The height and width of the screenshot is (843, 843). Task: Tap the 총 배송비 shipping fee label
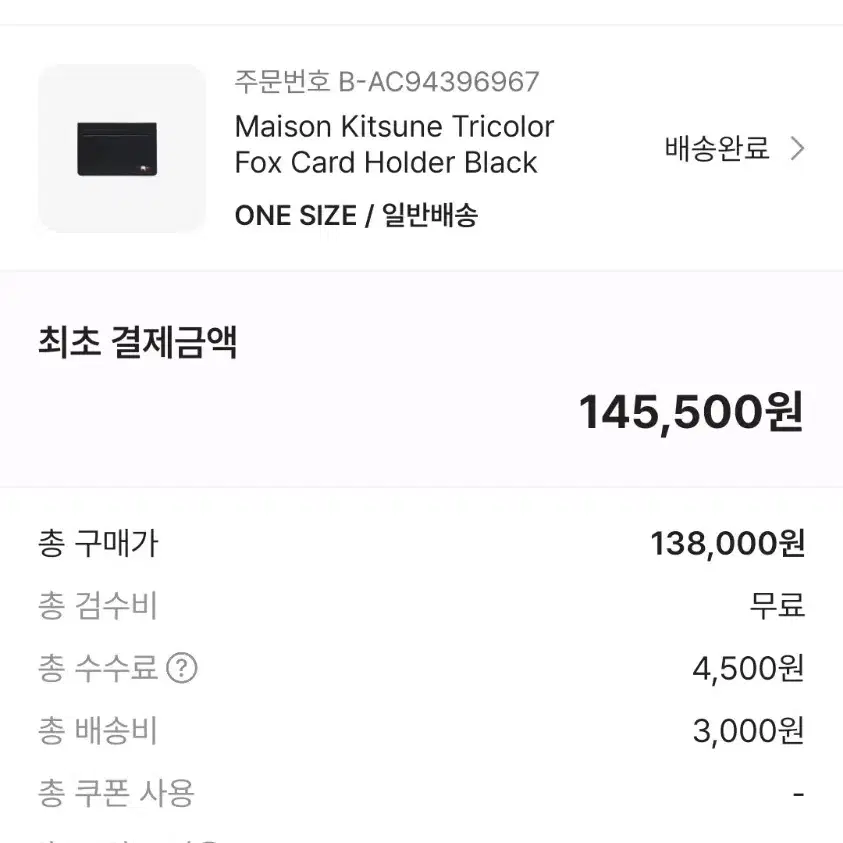[98, 731]
